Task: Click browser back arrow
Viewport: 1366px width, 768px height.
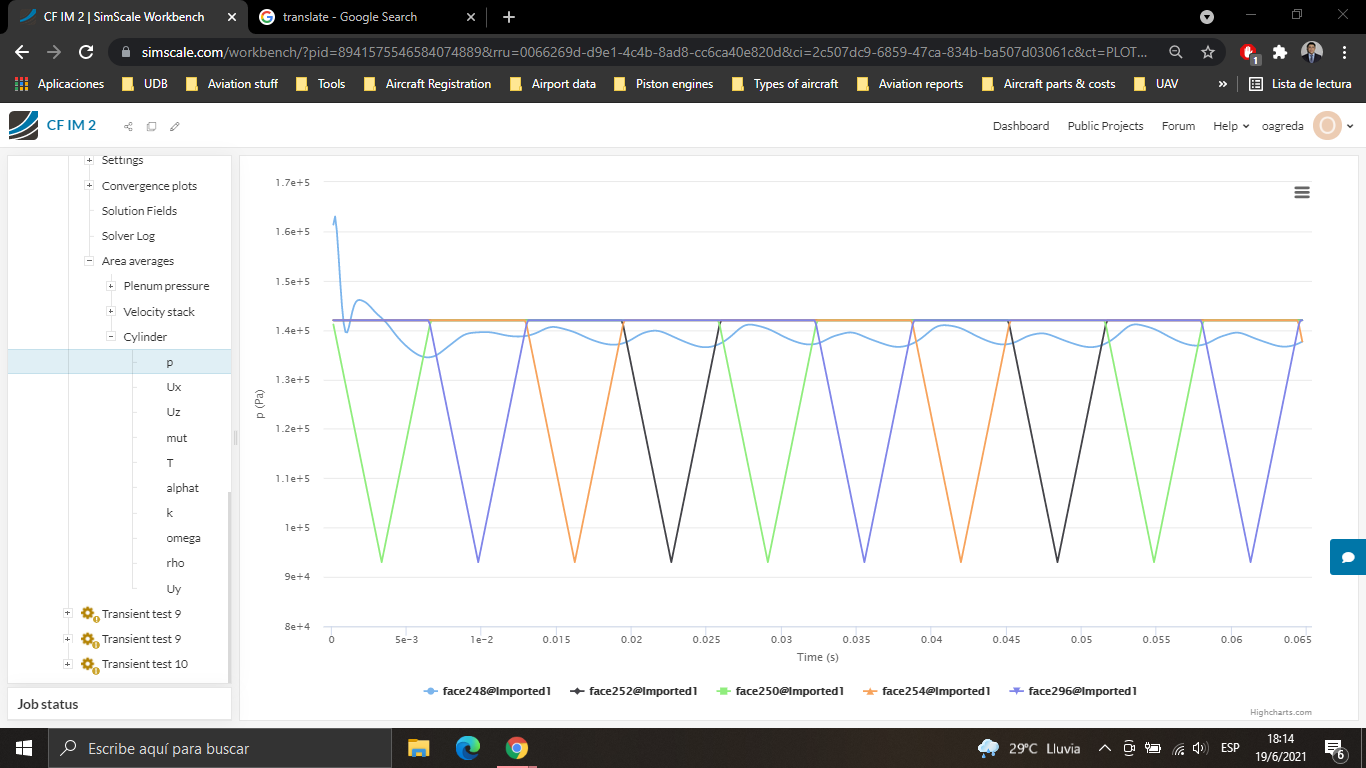Action: (x=22, y=52)
